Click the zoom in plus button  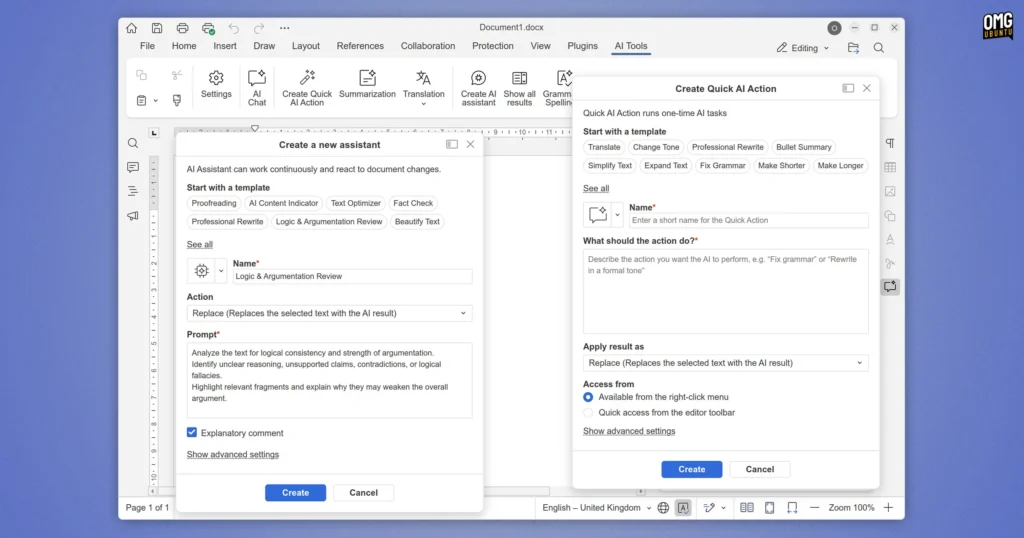click(888, 508)
